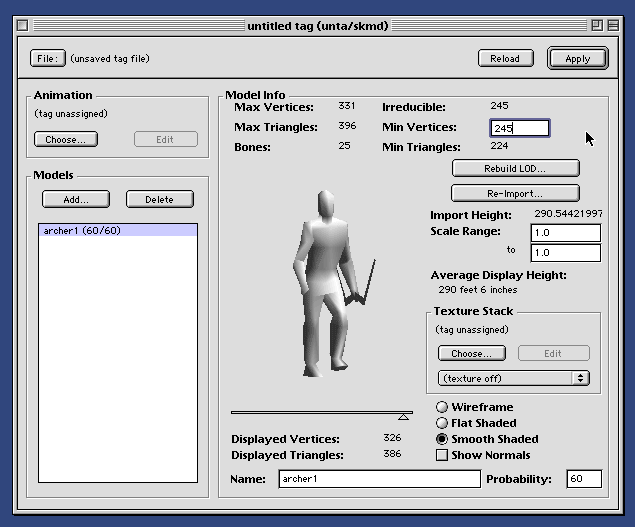This screenshot has height=527, width=635.
Task: Delete the selected model
Action: pyautogui.click(x=159, y=200)
